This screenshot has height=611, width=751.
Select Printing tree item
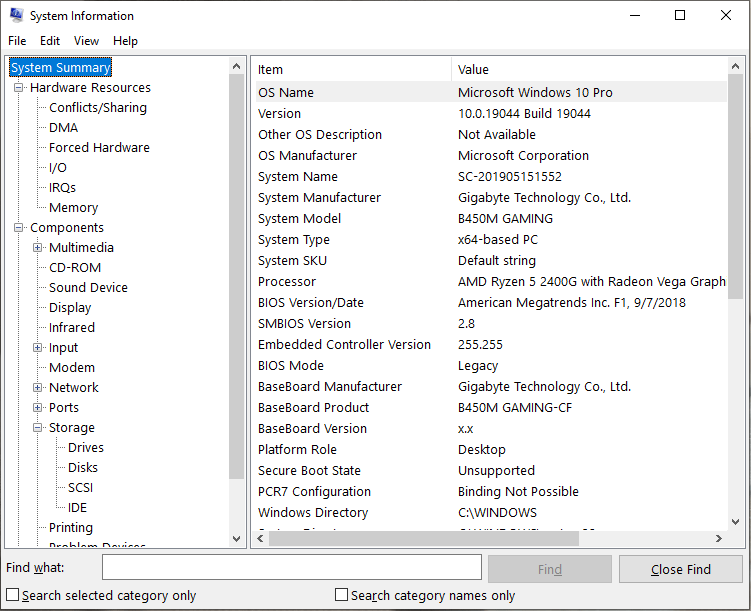71,528
